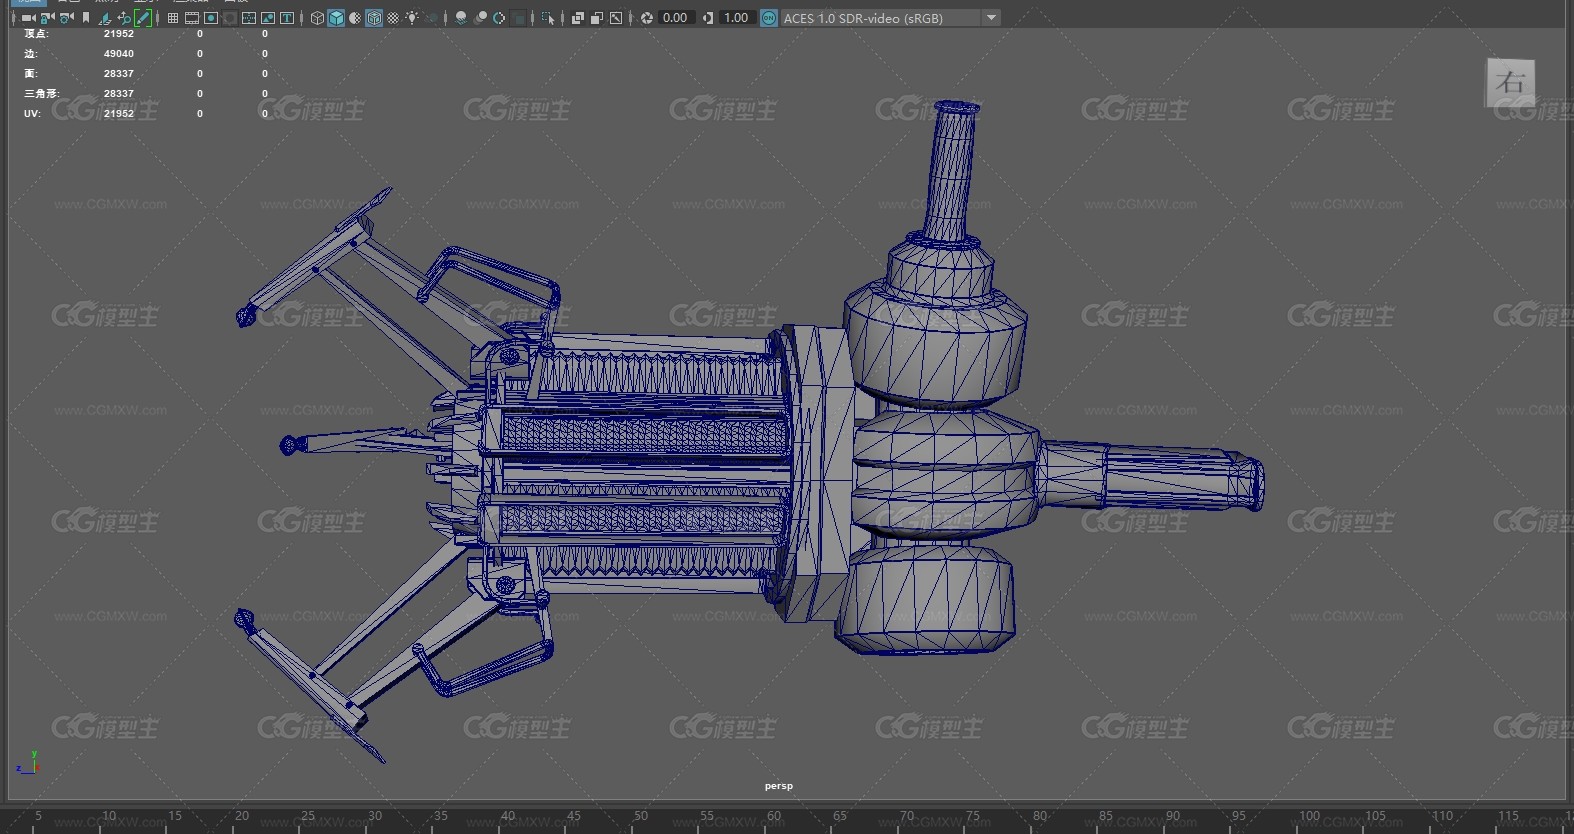Click the Gamma value field 1.00
1574x834 pixels.
(737, 18)
